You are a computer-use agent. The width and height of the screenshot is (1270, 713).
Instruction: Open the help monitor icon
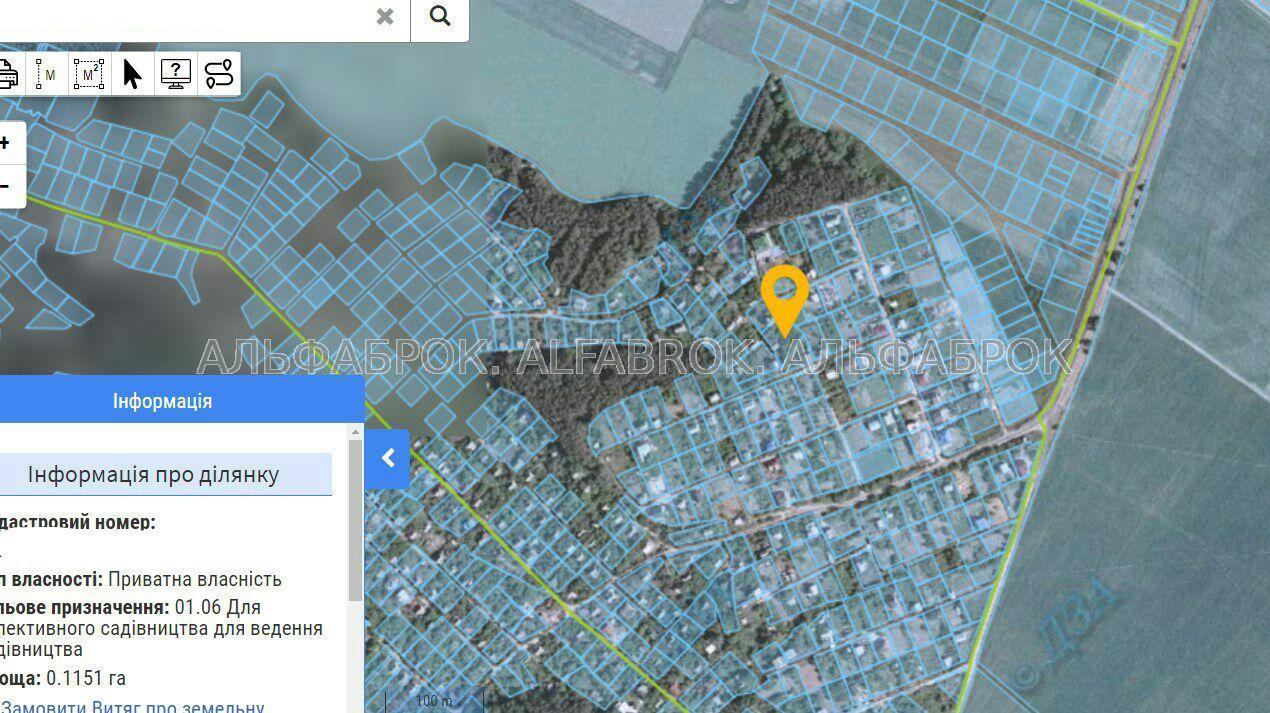176,74
